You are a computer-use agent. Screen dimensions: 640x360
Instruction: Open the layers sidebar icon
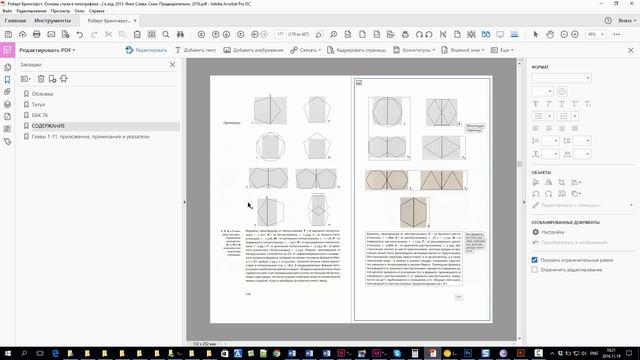pyautogui.click(x=7, y=104)
